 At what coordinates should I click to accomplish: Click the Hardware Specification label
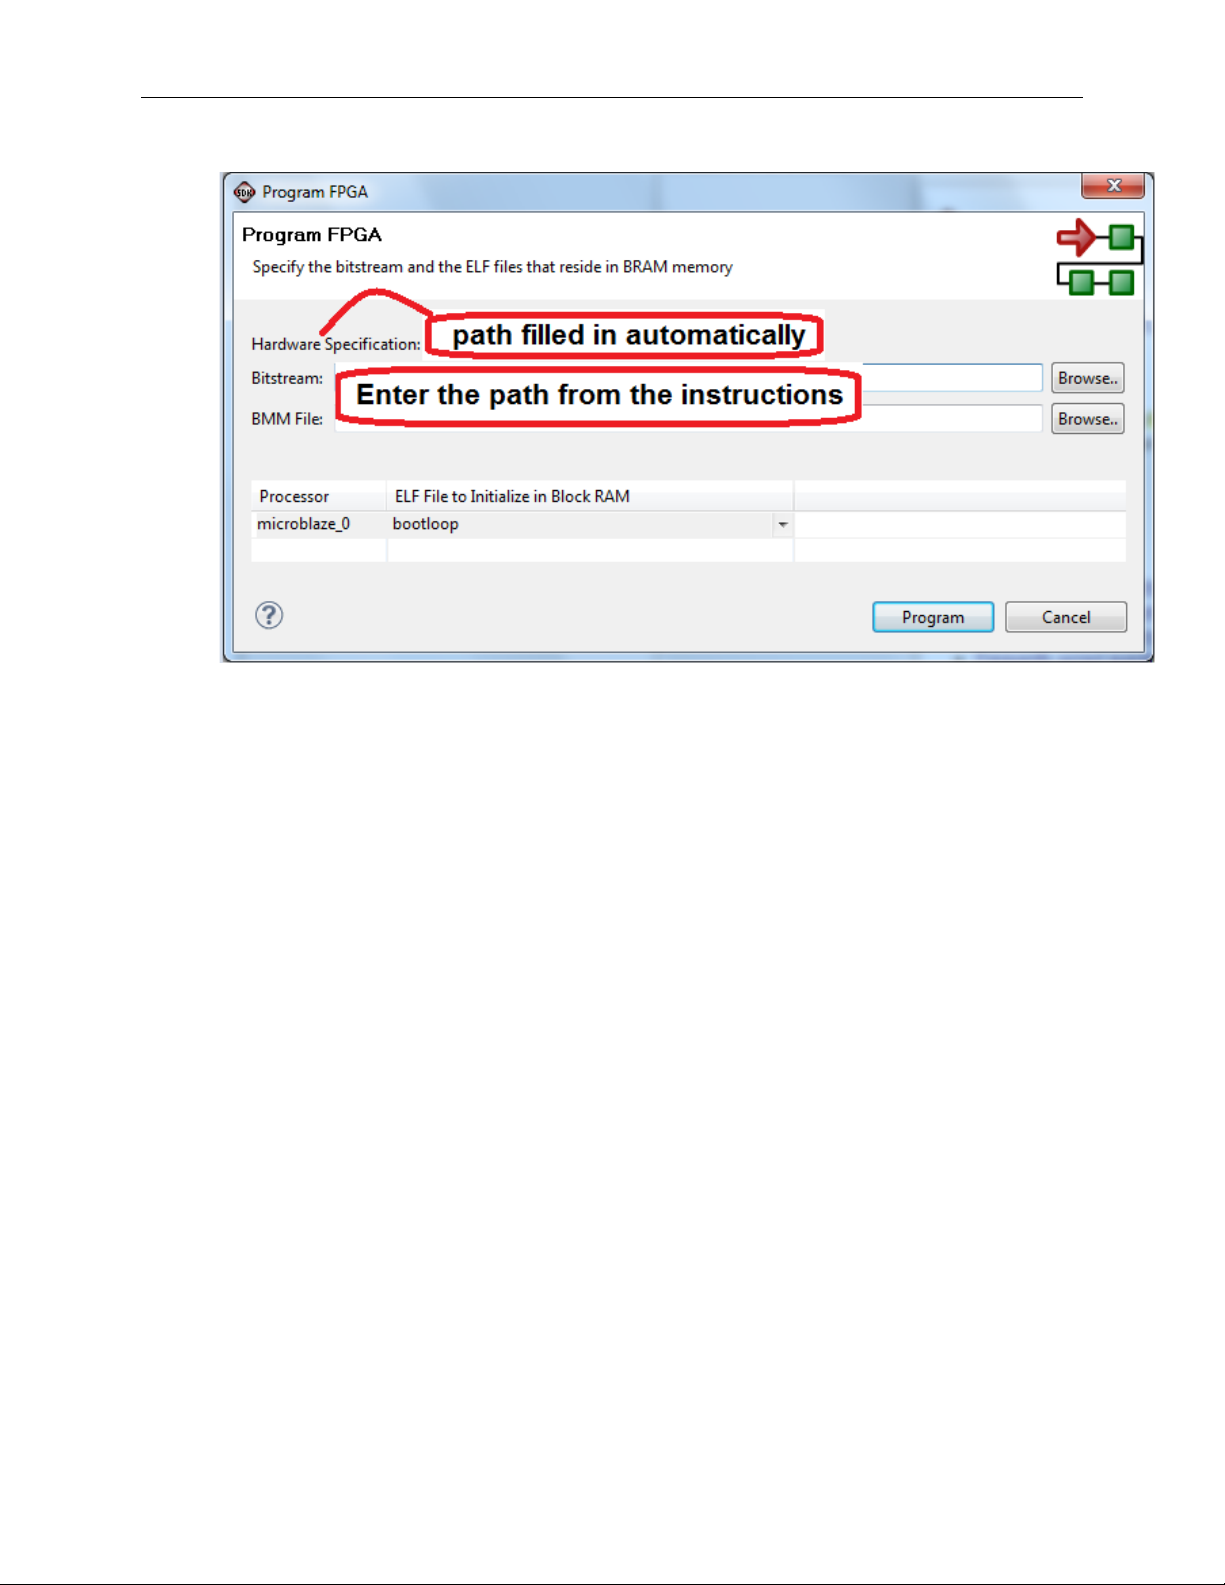(x=336, y=344)
